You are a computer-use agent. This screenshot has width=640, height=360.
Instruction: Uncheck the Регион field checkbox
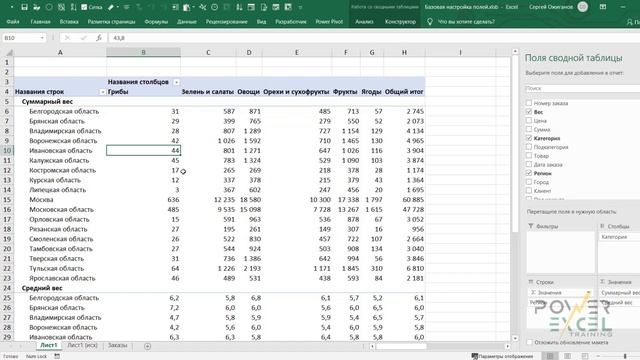coord(529,173)
